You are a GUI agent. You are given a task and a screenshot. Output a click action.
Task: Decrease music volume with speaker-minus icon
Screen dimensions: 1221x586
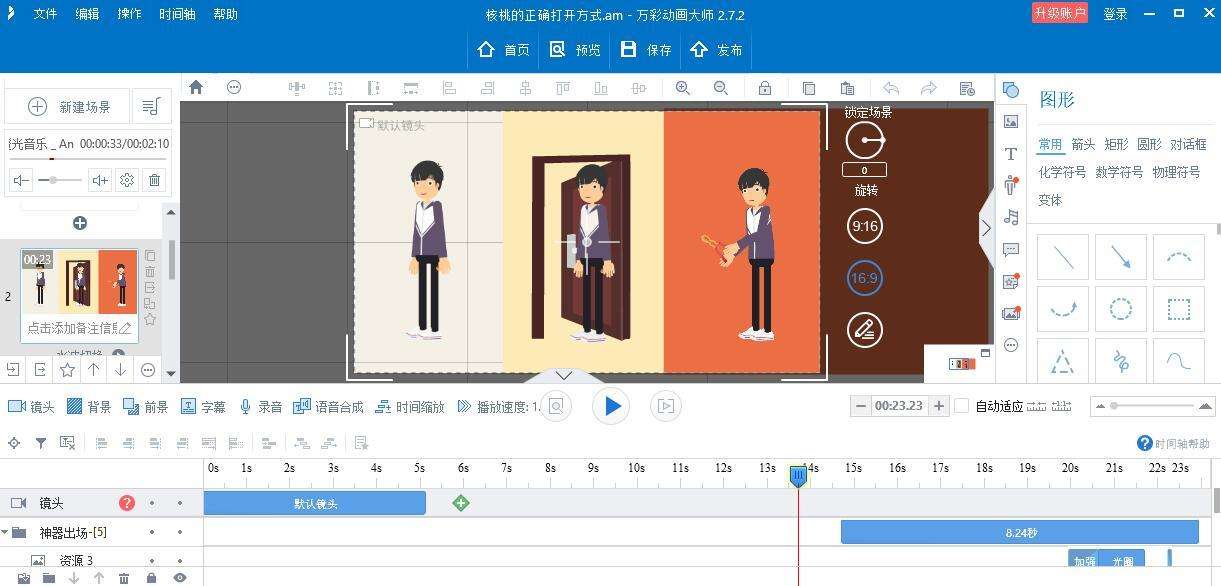(x=22, y=180)
